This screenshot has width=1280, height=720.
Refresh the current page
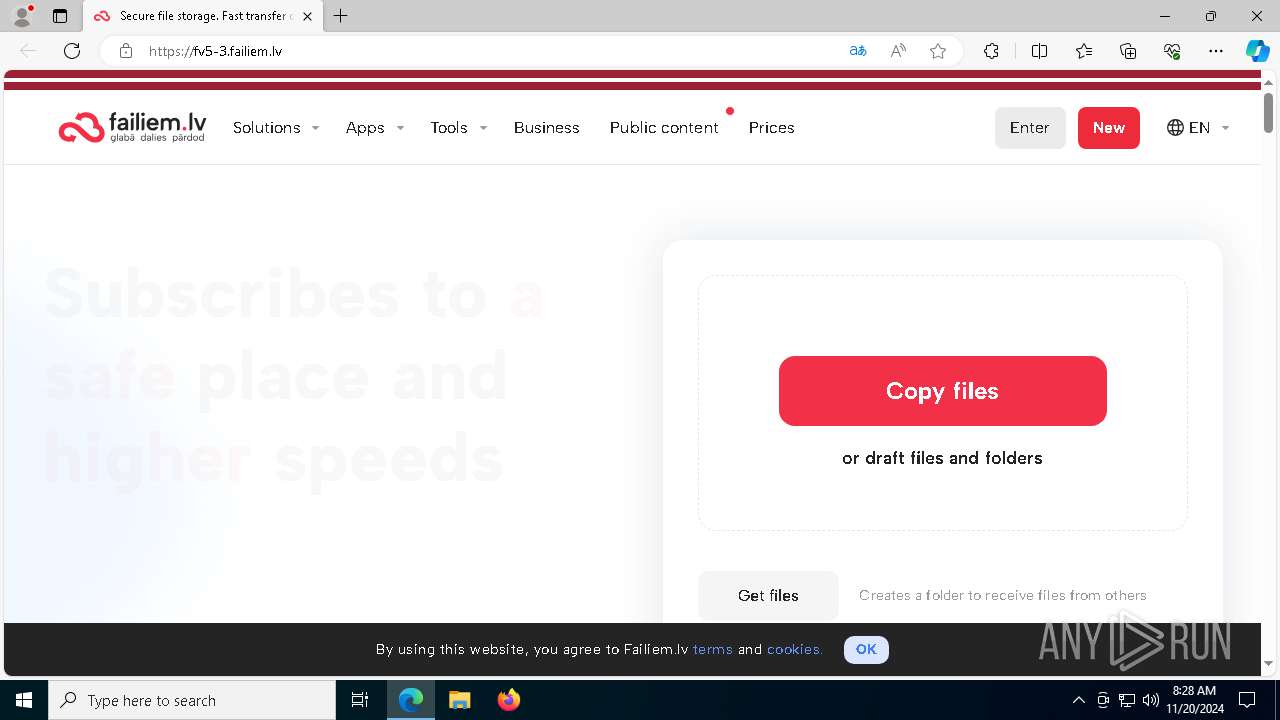(x=72, y=51)
